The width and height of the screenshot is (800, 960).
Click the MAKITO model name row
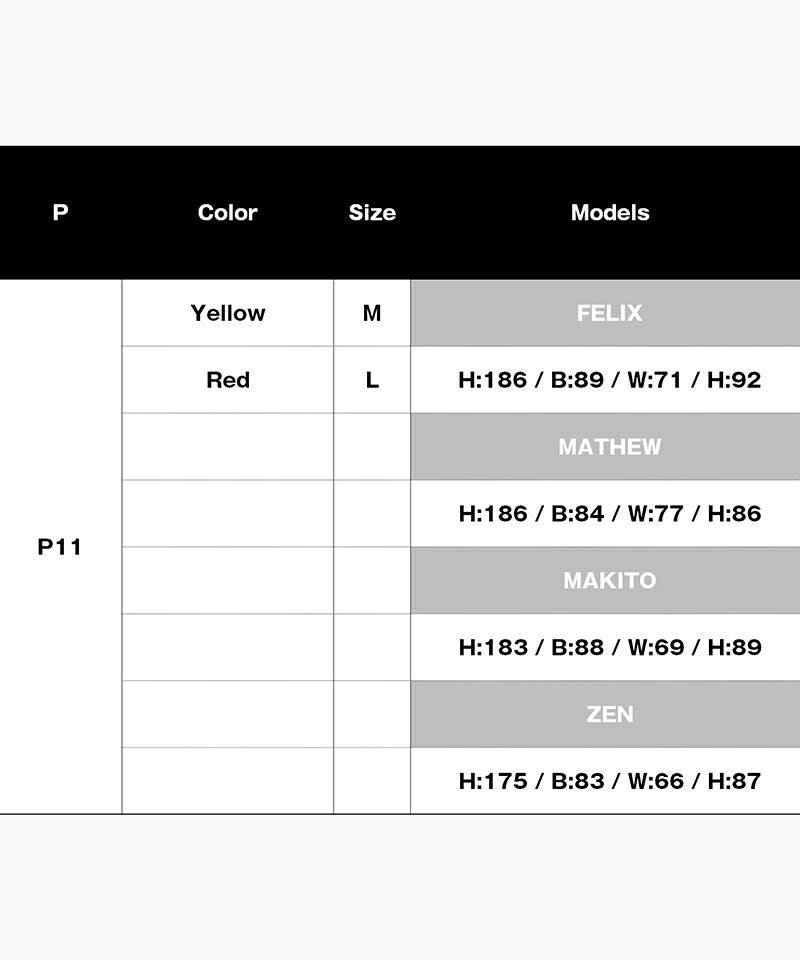pyautogui.click(x=609, y=580)
